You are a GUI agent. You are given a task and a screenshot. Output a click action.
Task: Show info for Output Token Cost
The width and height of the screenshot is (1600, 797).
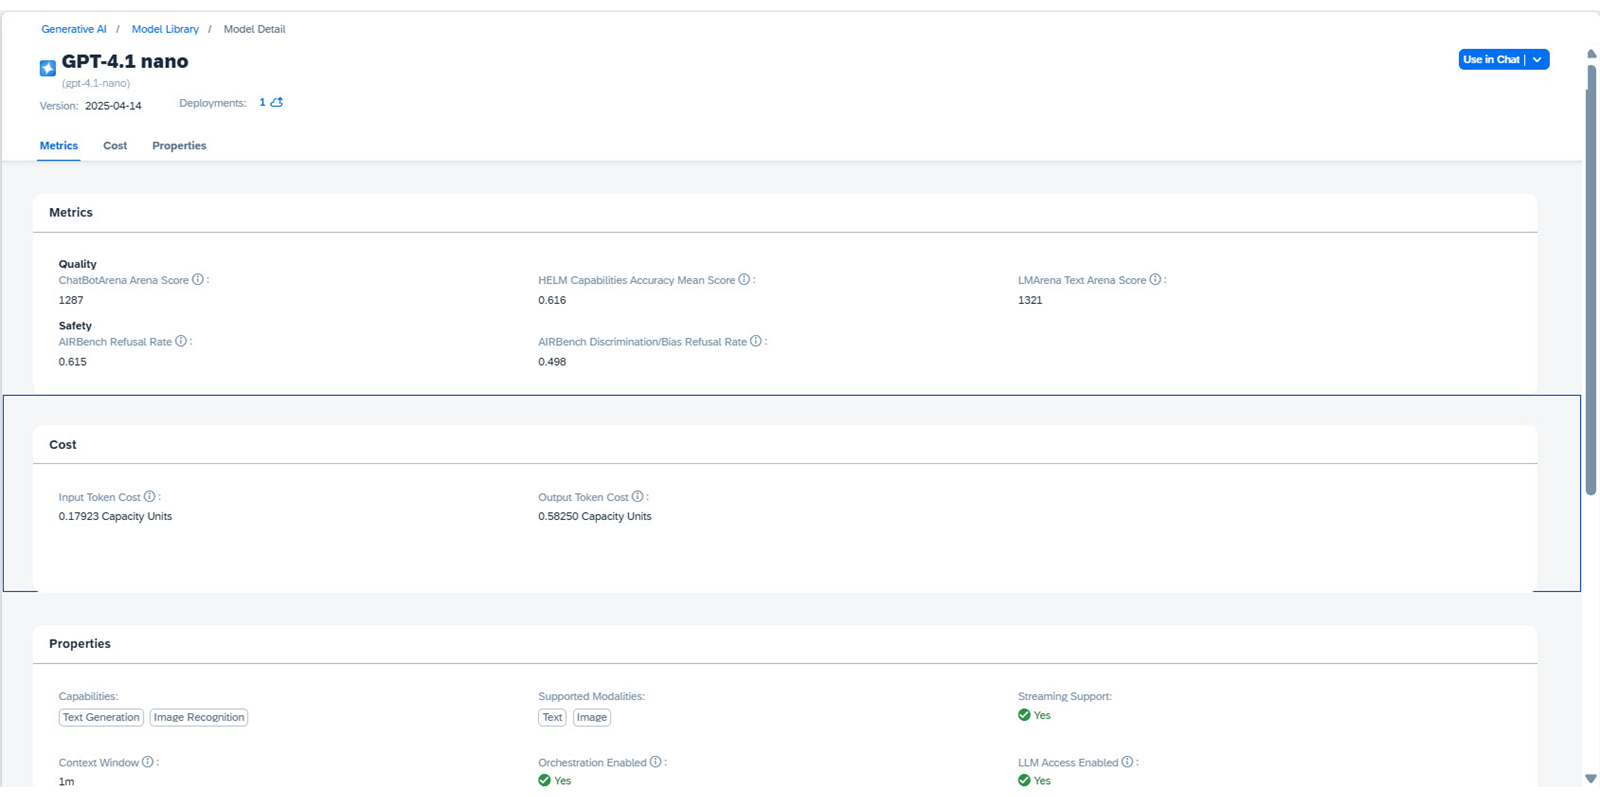[637, 496]
